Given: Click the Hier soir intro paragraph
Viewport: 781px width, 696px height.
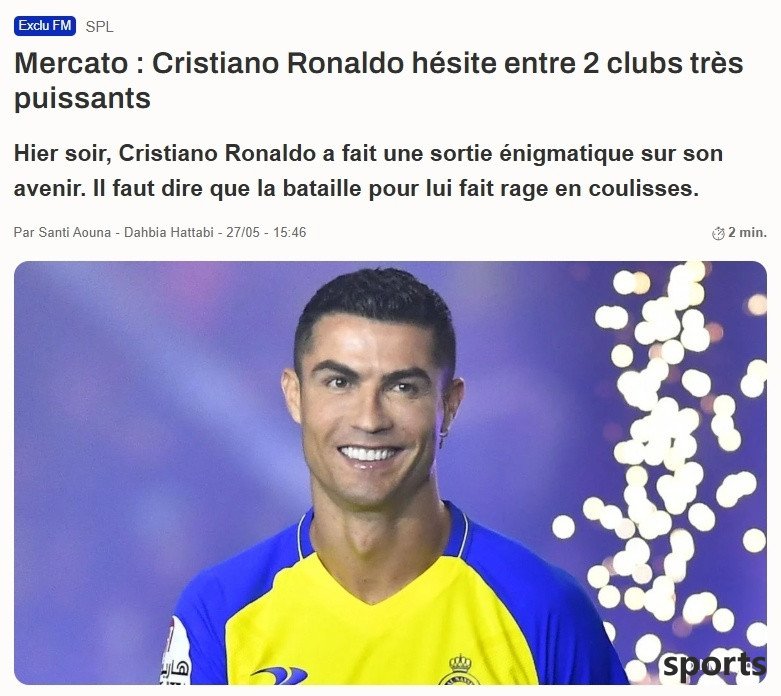Looking at the screenshot, I should (x=368, y=171).
